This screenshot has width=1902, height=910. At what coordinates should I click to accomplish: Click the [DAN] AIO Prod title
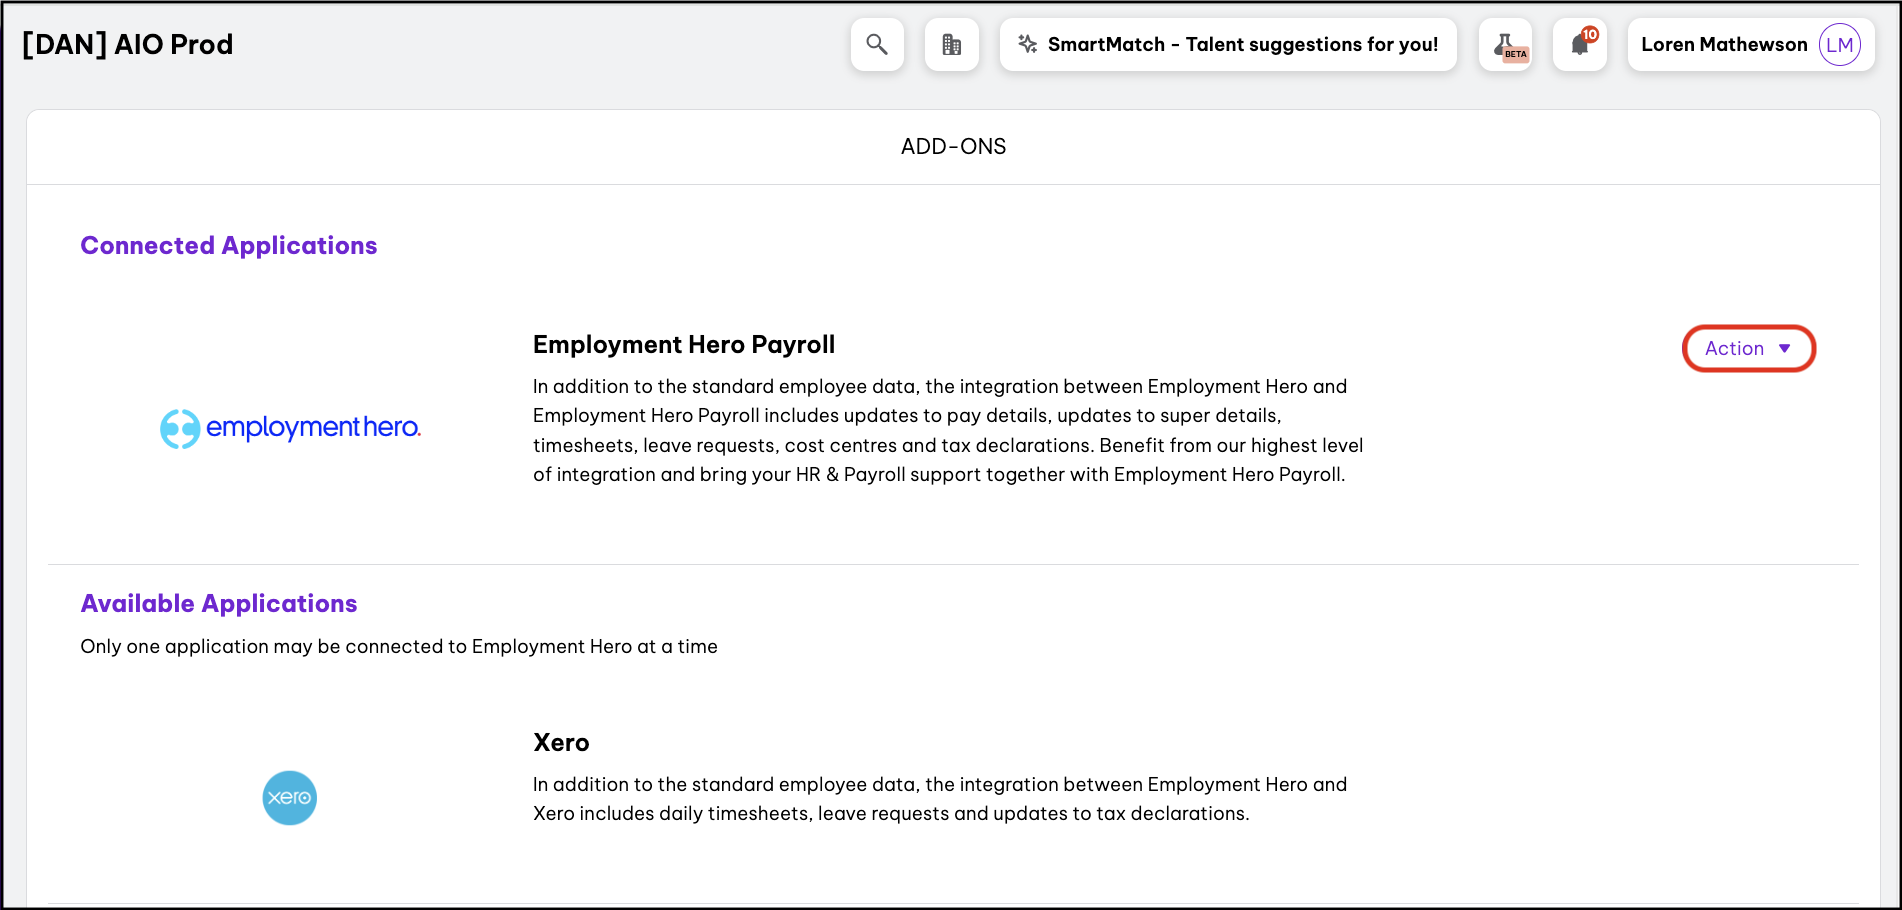(128, 45)
